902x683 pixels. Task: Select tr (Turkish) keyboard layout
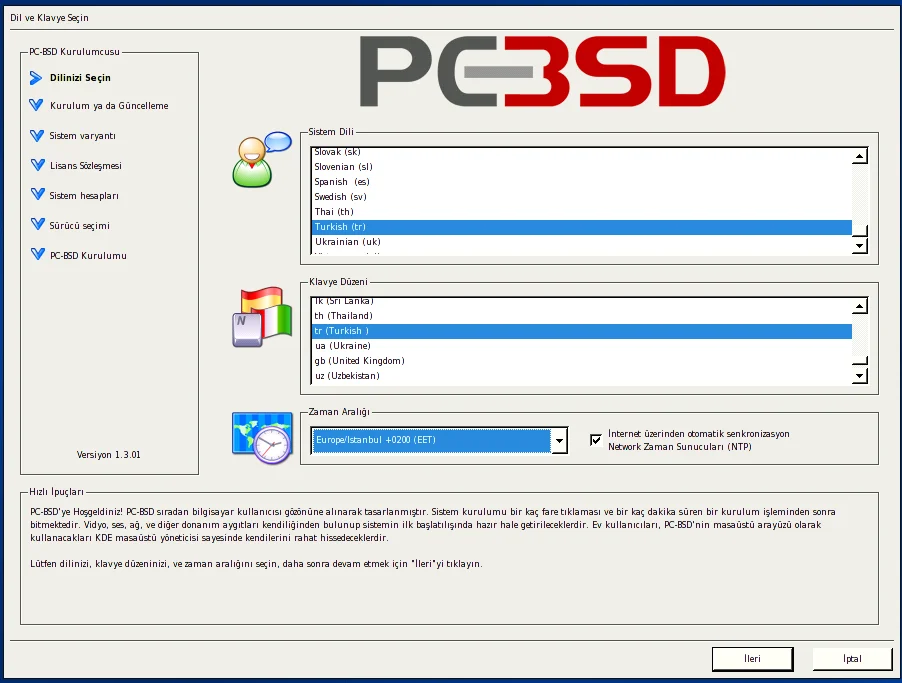582,331
